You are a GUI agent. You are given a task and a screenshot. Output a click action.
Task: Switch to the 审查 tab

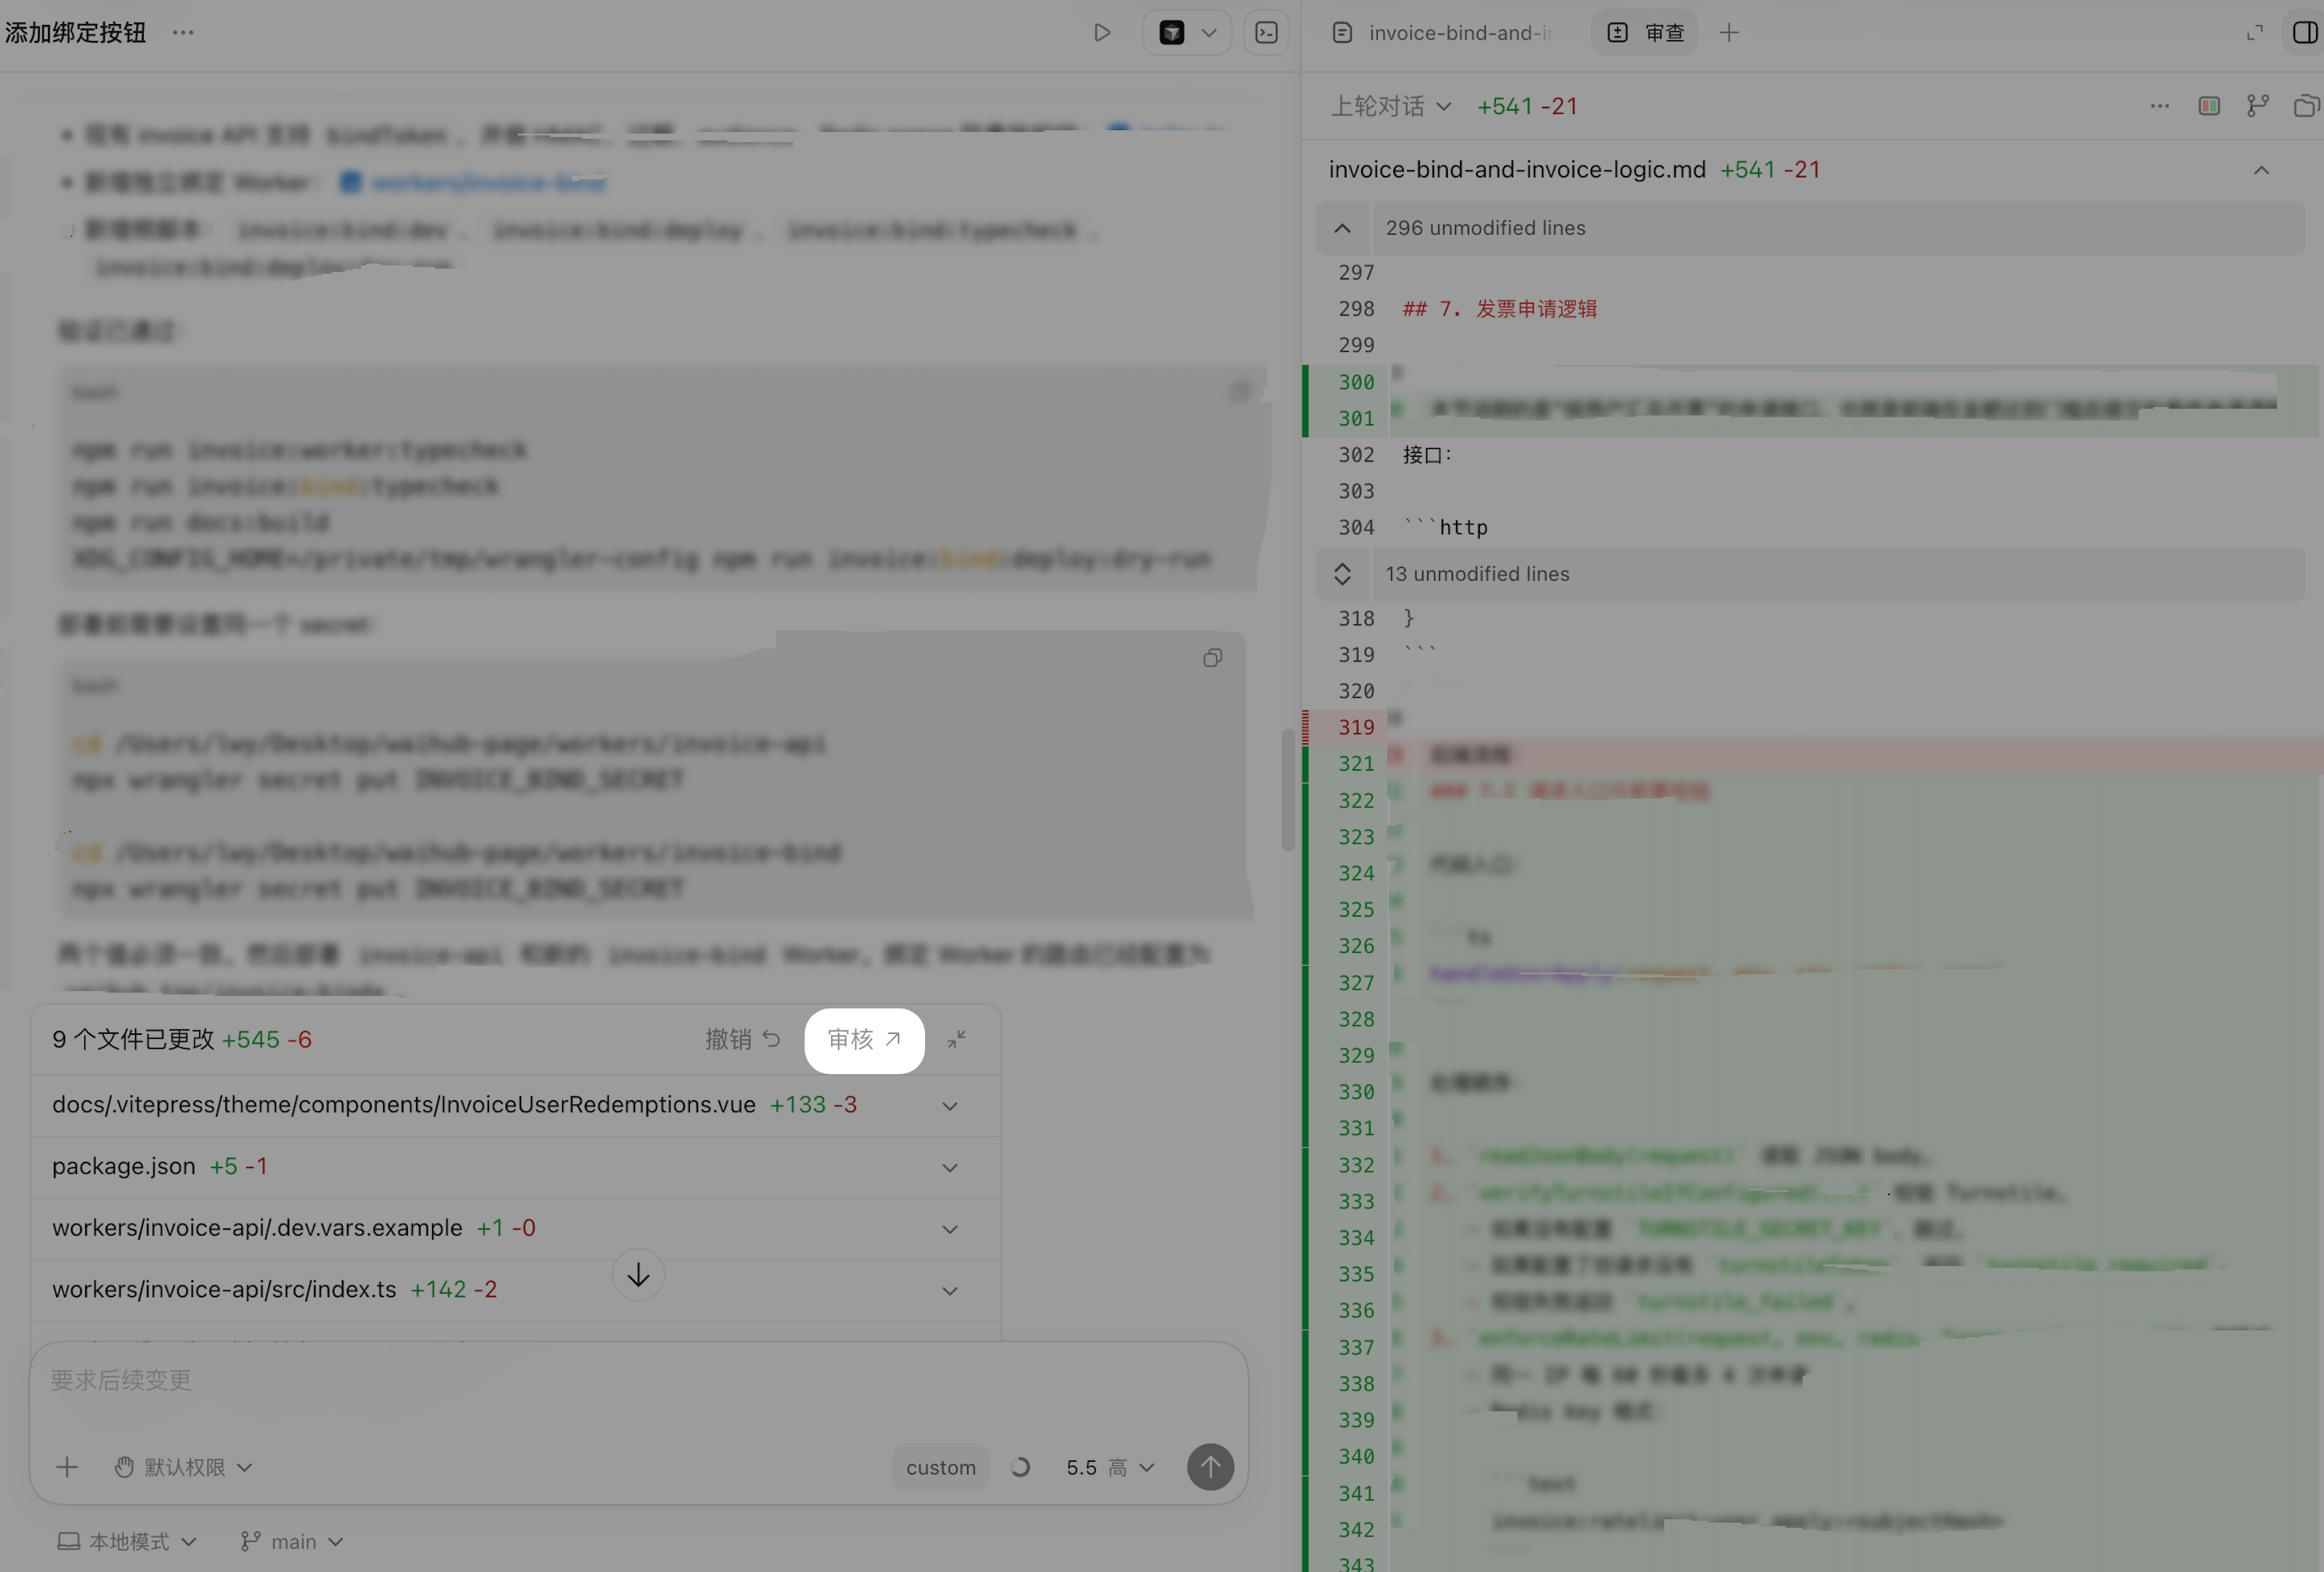(1646, 33)
